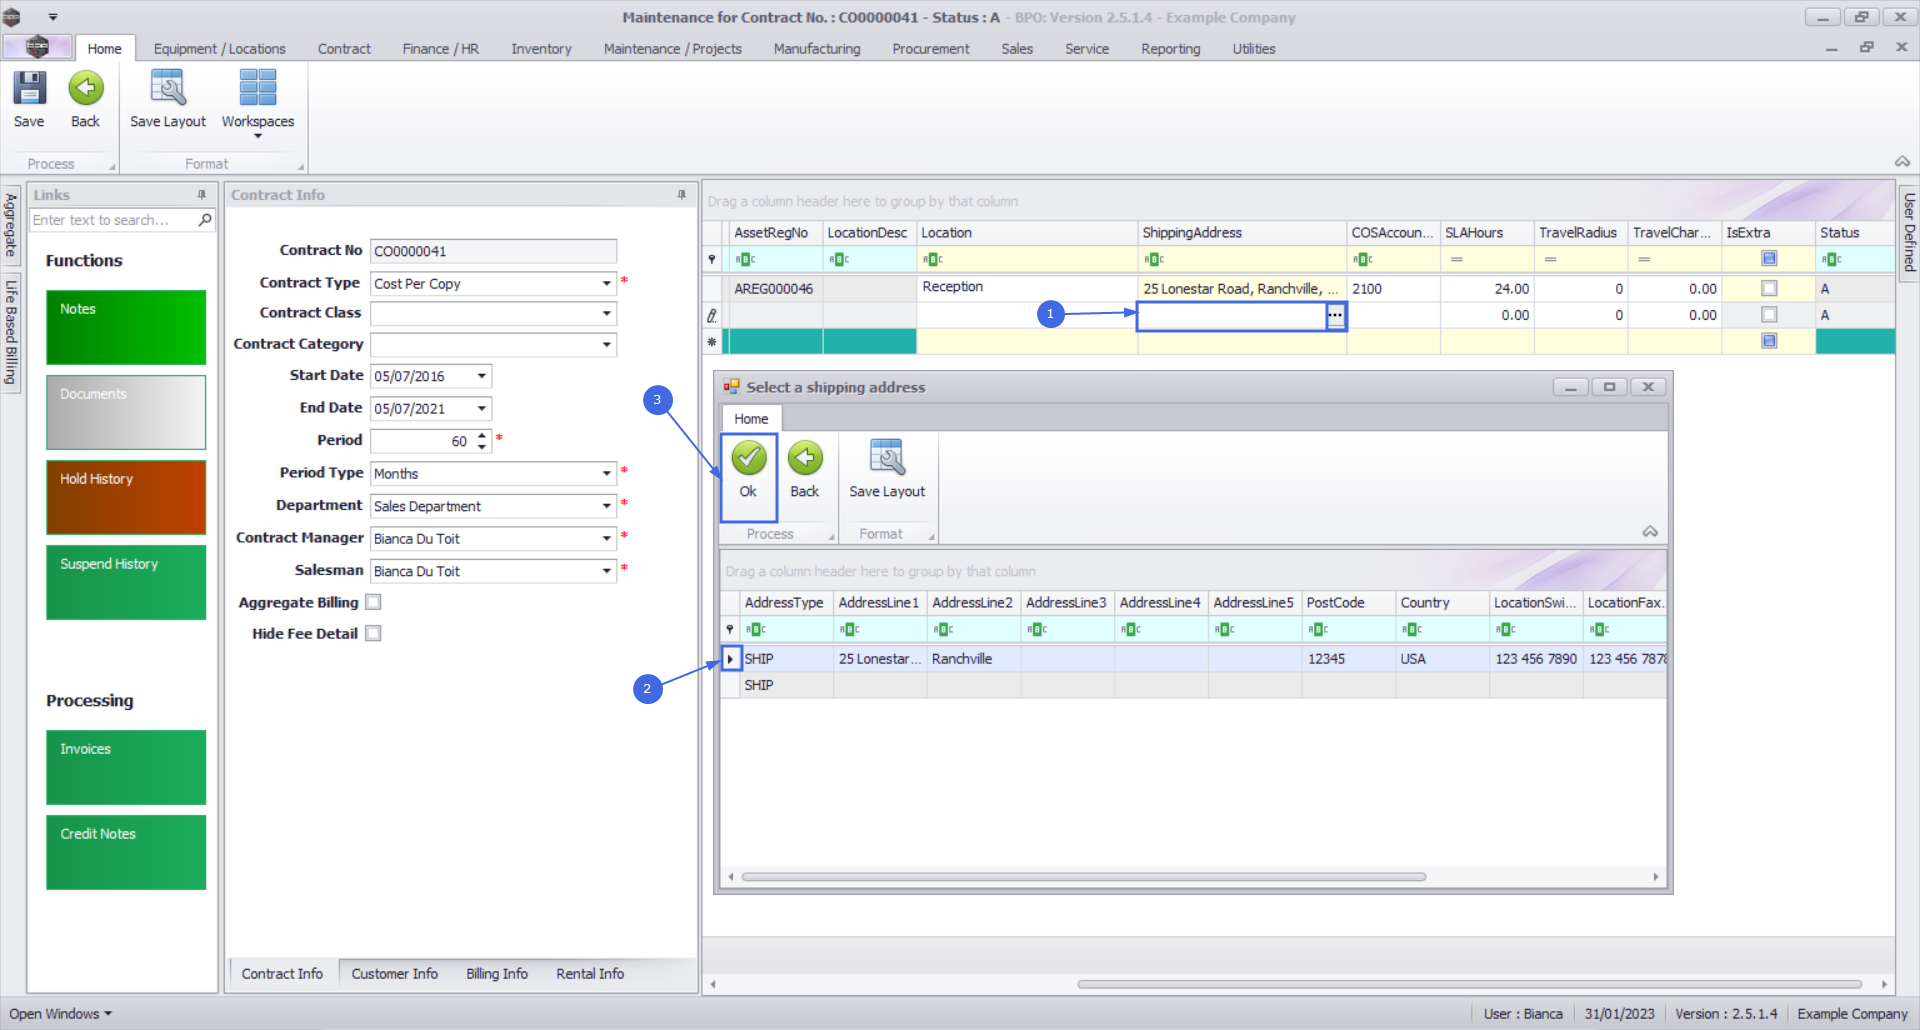Click pin icon on Links panel
Screen dimensions: 1920x1030
pos(202,195)
